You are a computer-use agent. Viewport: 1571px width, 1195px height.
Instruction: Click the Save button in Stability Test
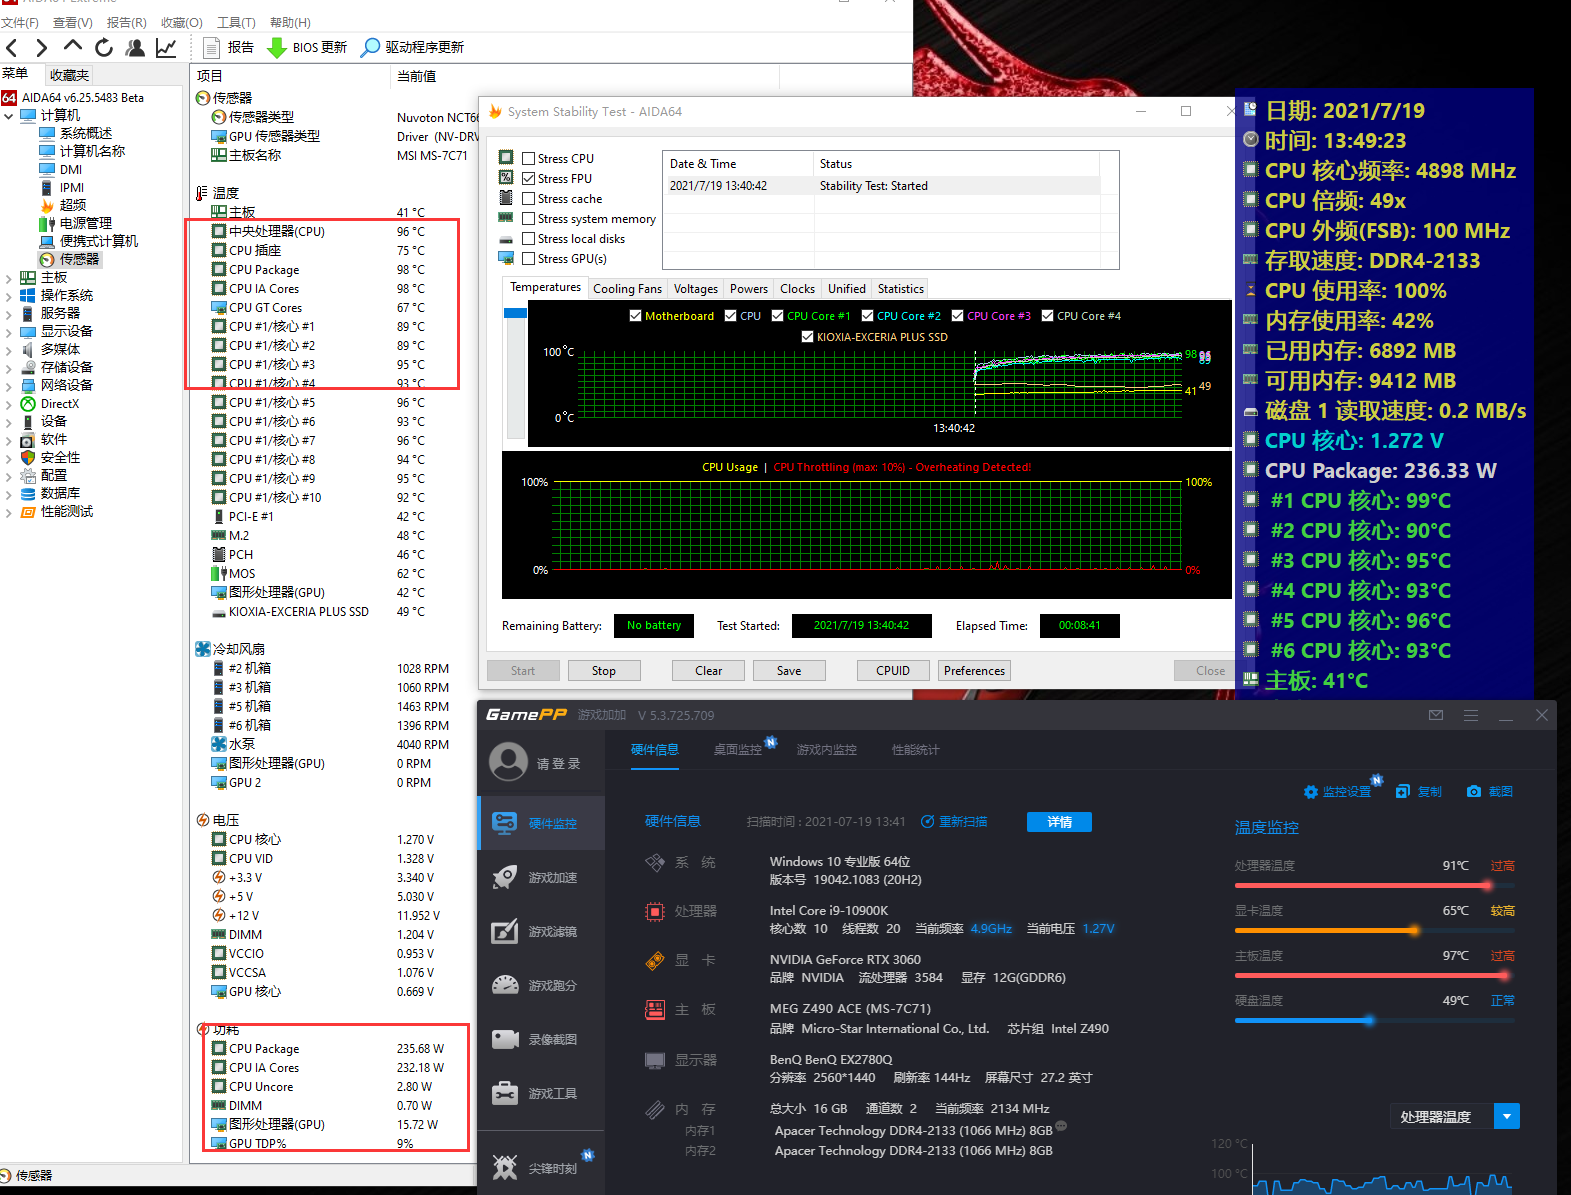click(x=789, y=671)
